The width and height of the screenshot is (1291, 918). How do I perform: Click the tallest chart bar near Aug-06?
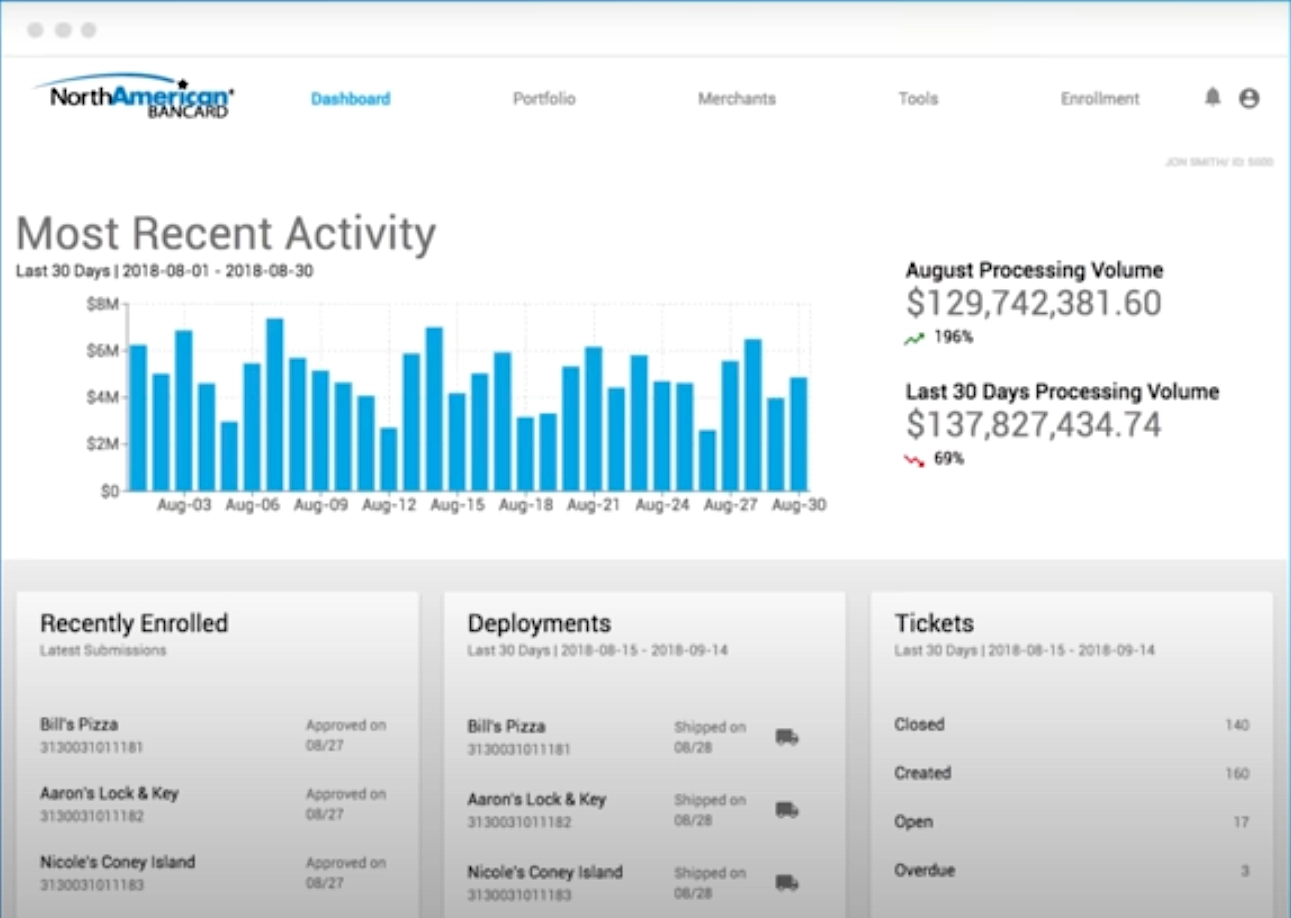274,404
